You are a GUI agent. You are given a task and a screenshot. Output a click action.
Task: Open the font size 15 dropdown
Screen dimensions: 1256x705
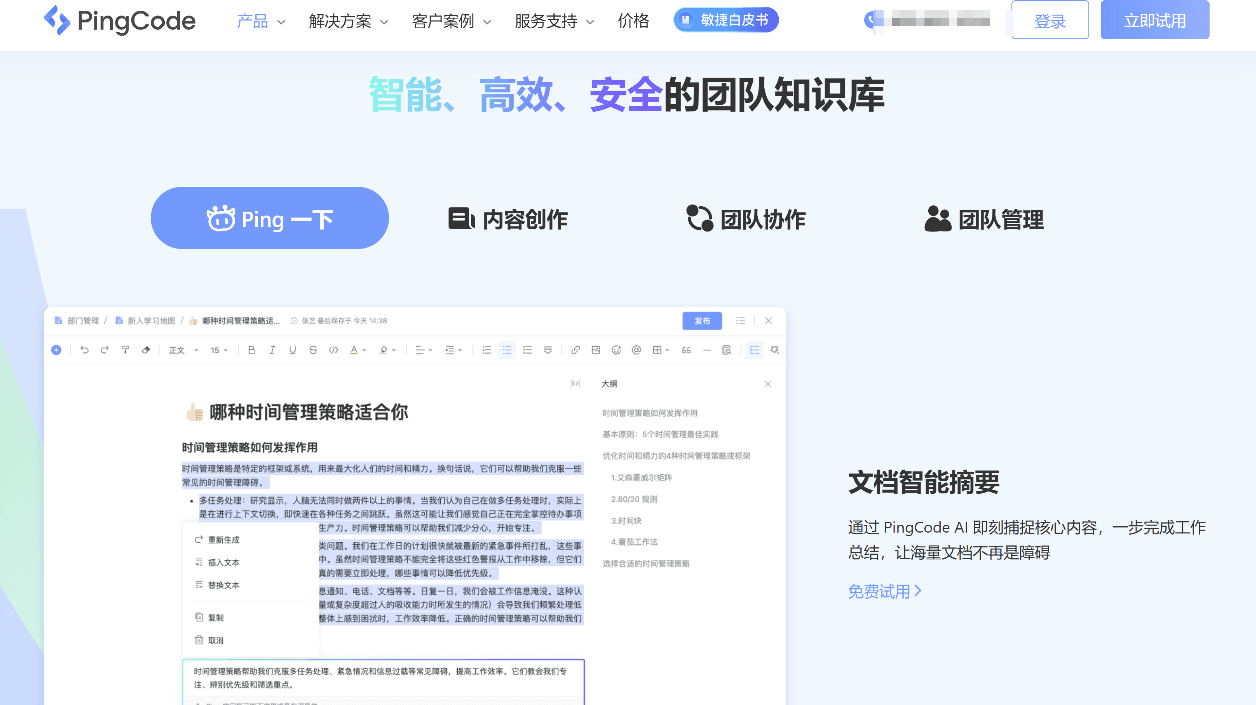[x=219, y=350]
